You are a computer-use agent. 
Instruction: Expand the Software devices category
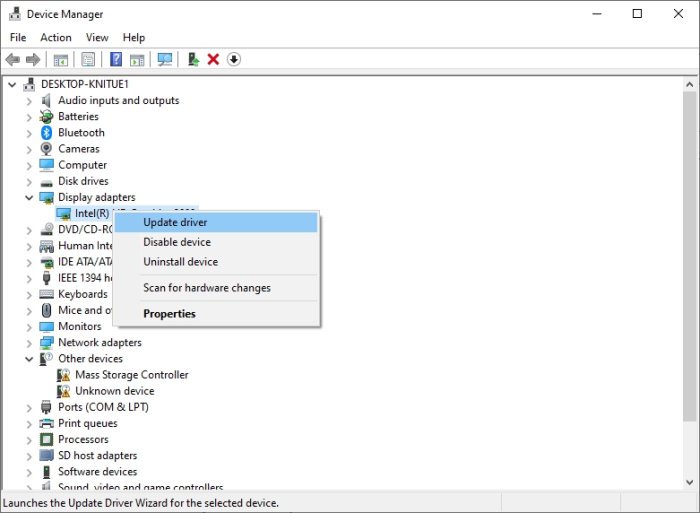coord(29,472)
